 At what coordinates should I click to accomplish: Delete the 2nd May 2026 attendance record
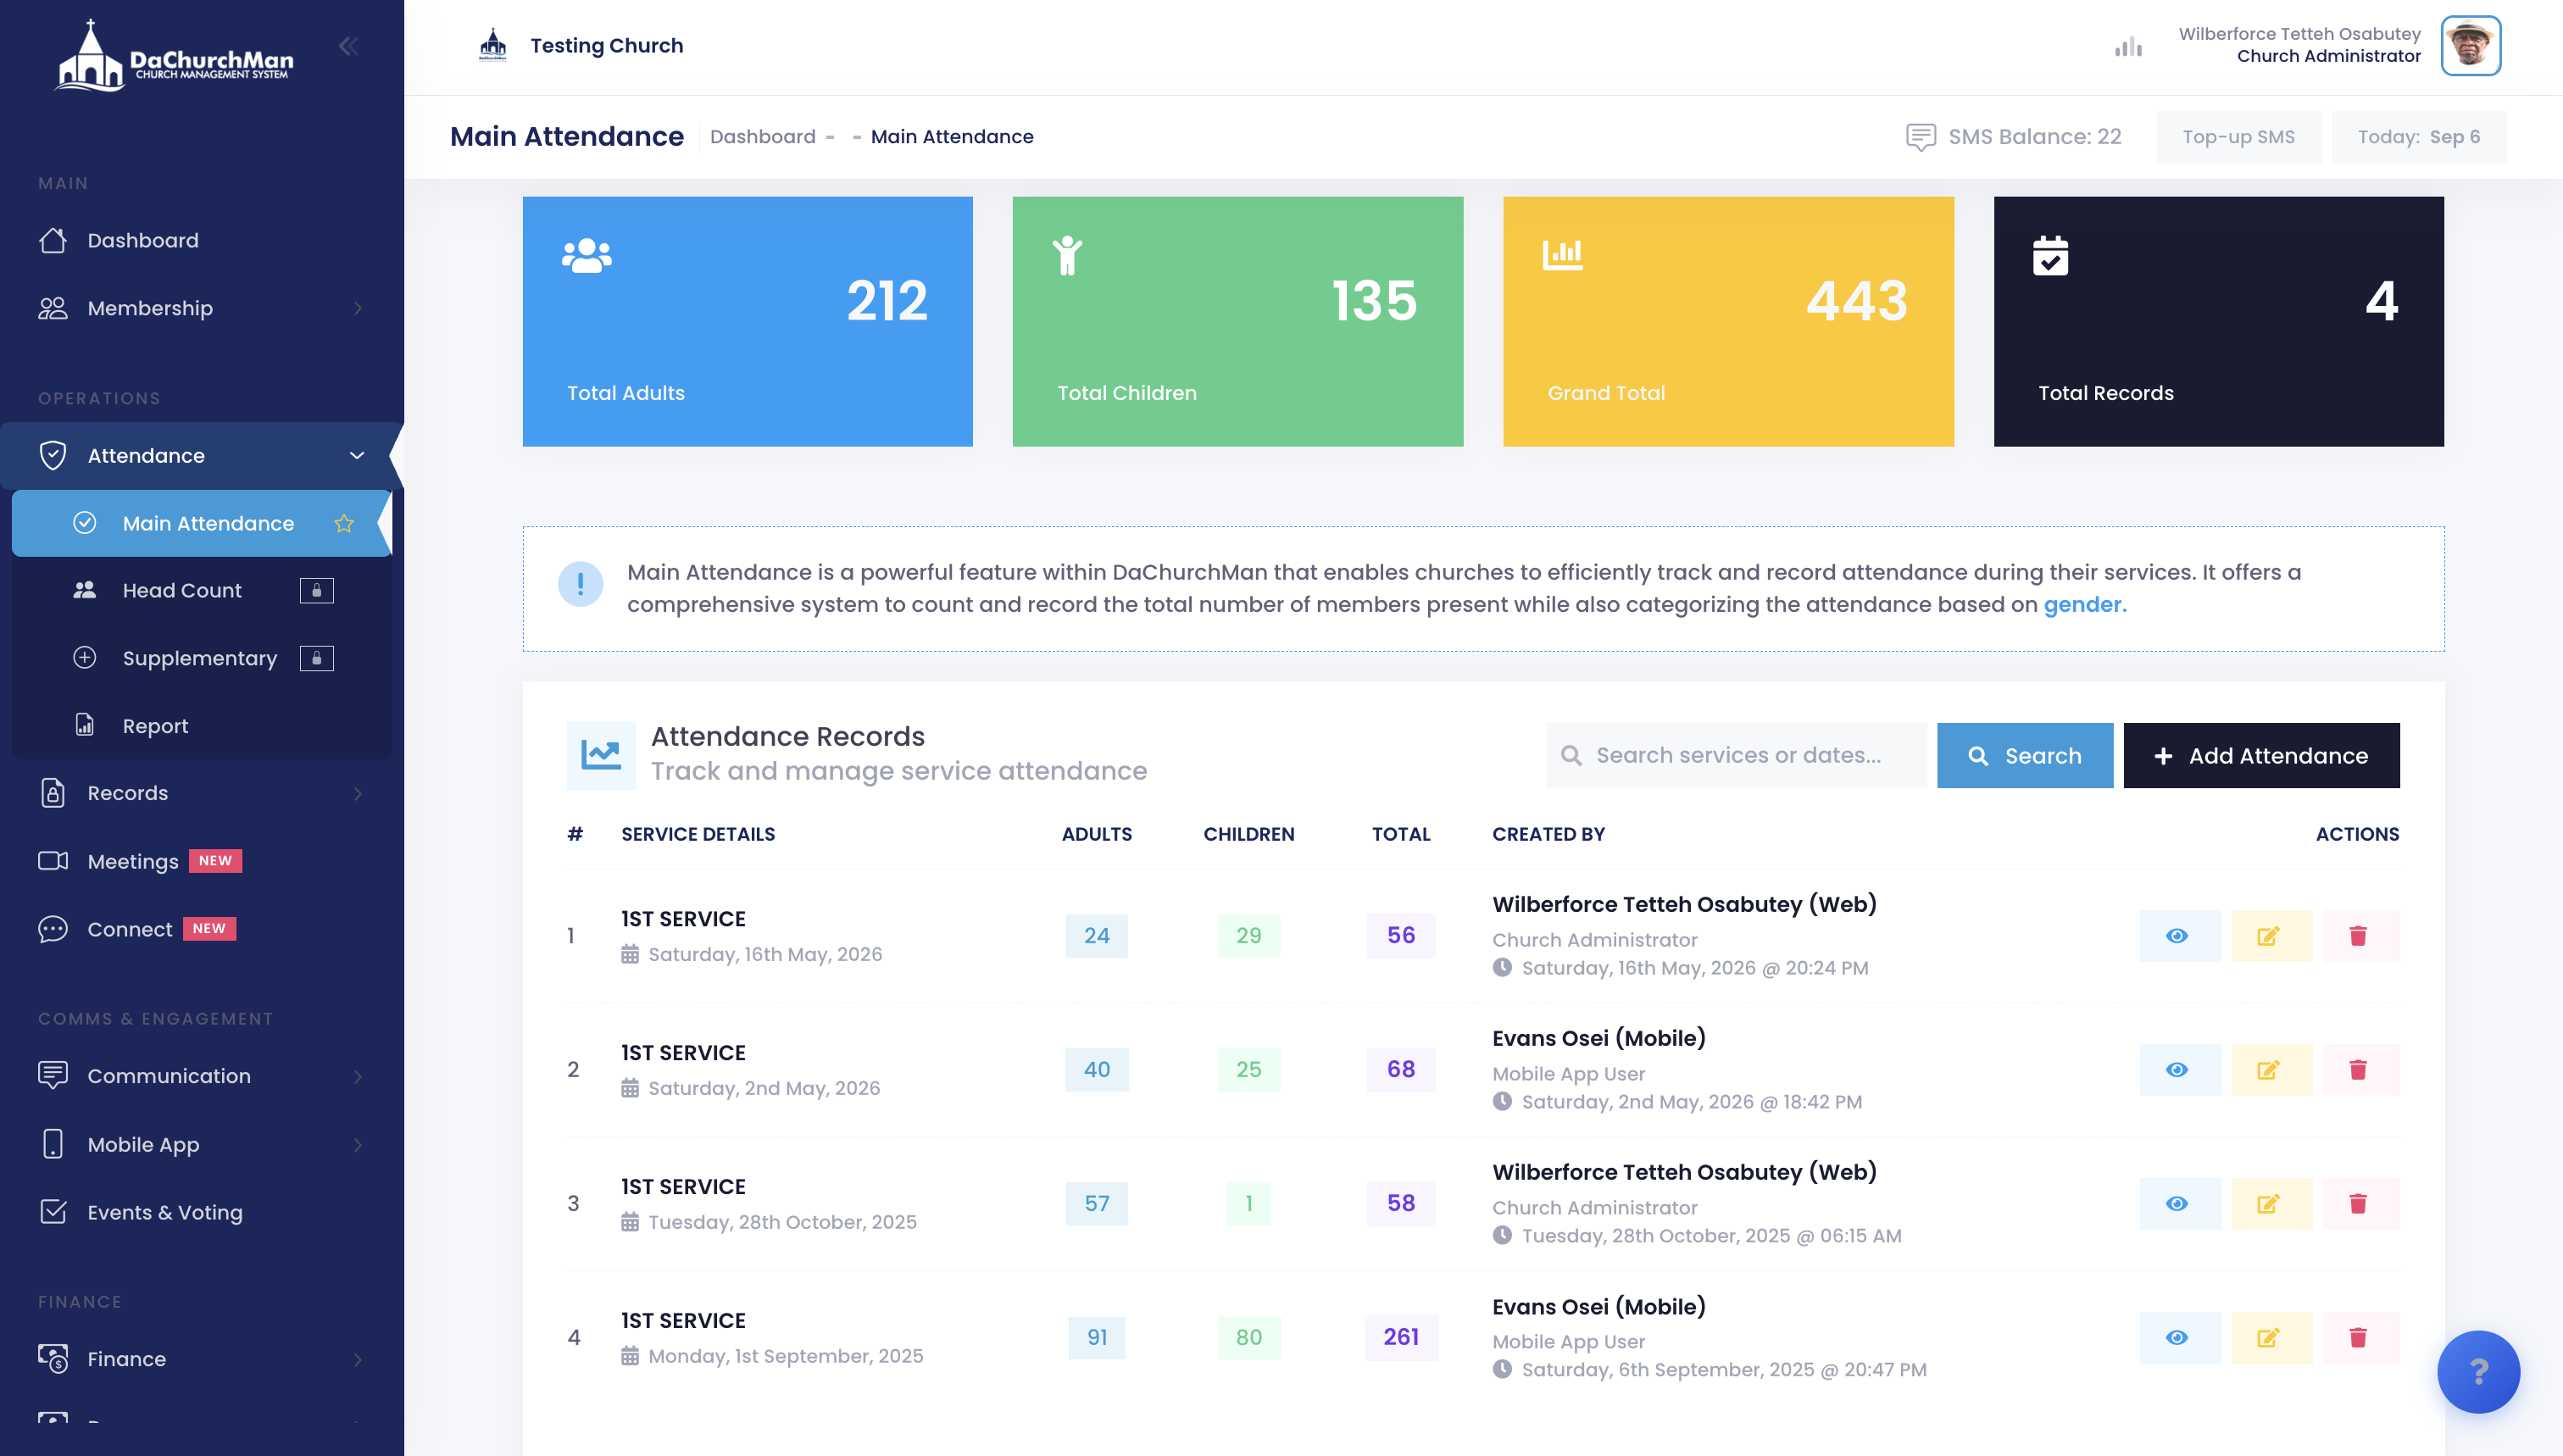(2360, 1070)
